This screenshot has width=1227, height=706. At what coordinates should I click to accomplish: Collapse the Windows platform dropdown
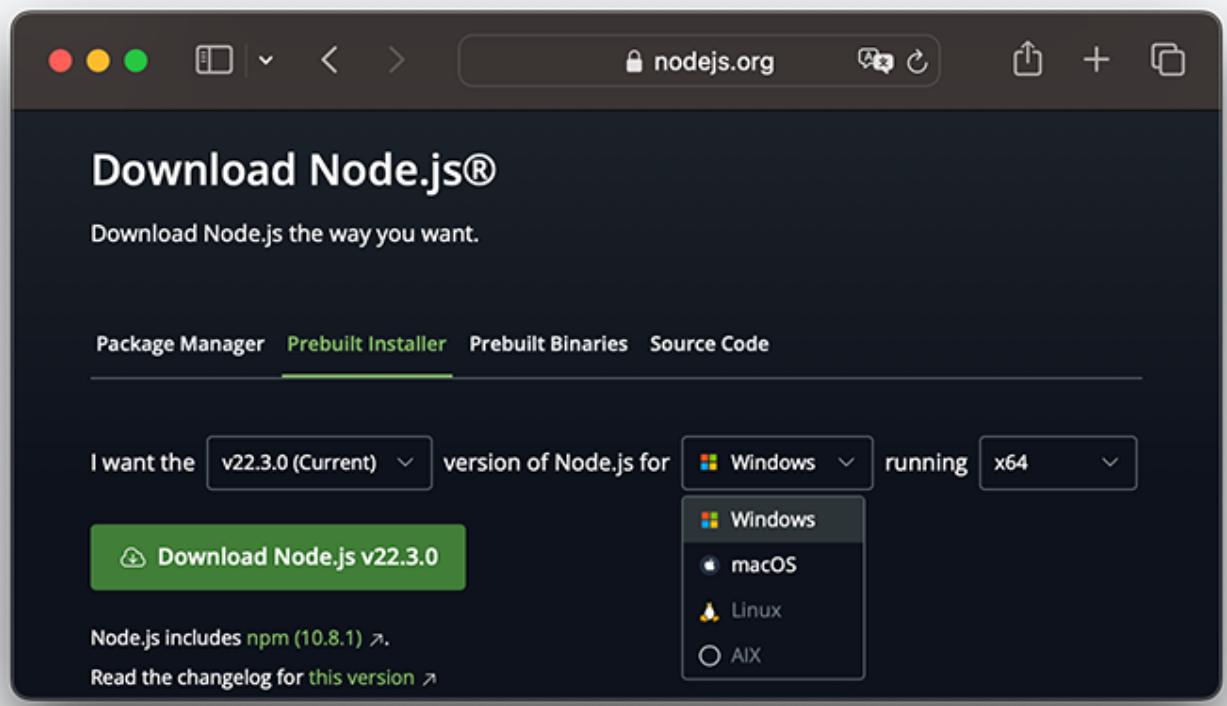(777, 463)
